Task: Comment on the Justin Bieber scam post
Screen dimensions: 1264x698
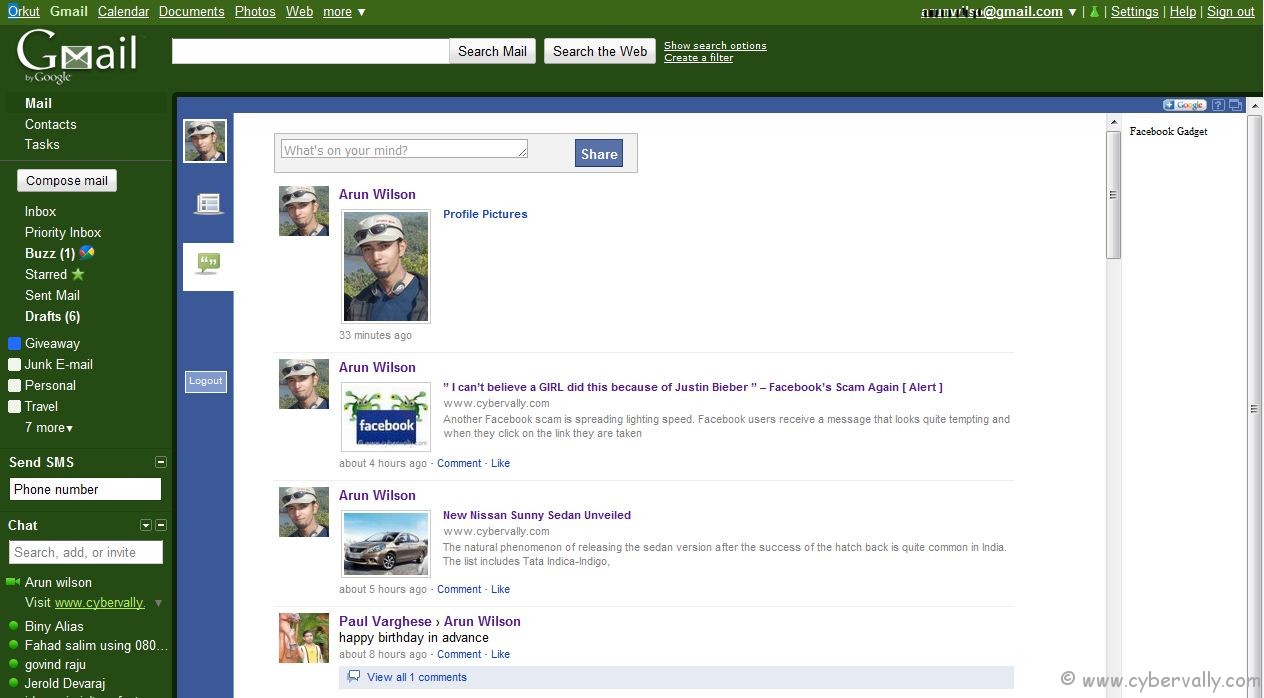Action: (x=459, y=463)
